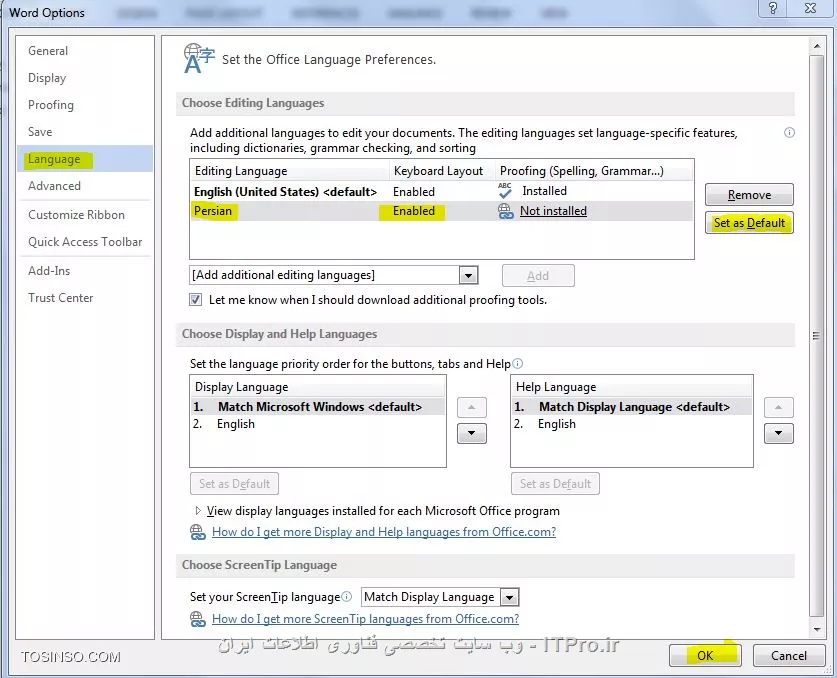The width and height of the screenshot is (837, 678).
Task: Select English (United States) default editing language row
Action: 441,191
